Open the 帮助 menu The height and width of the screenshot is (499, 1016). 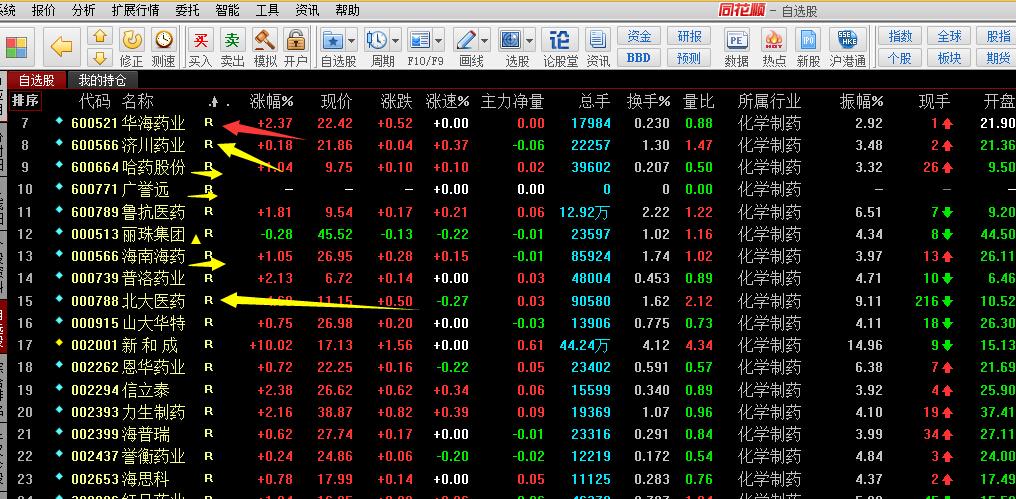[347, 10]
